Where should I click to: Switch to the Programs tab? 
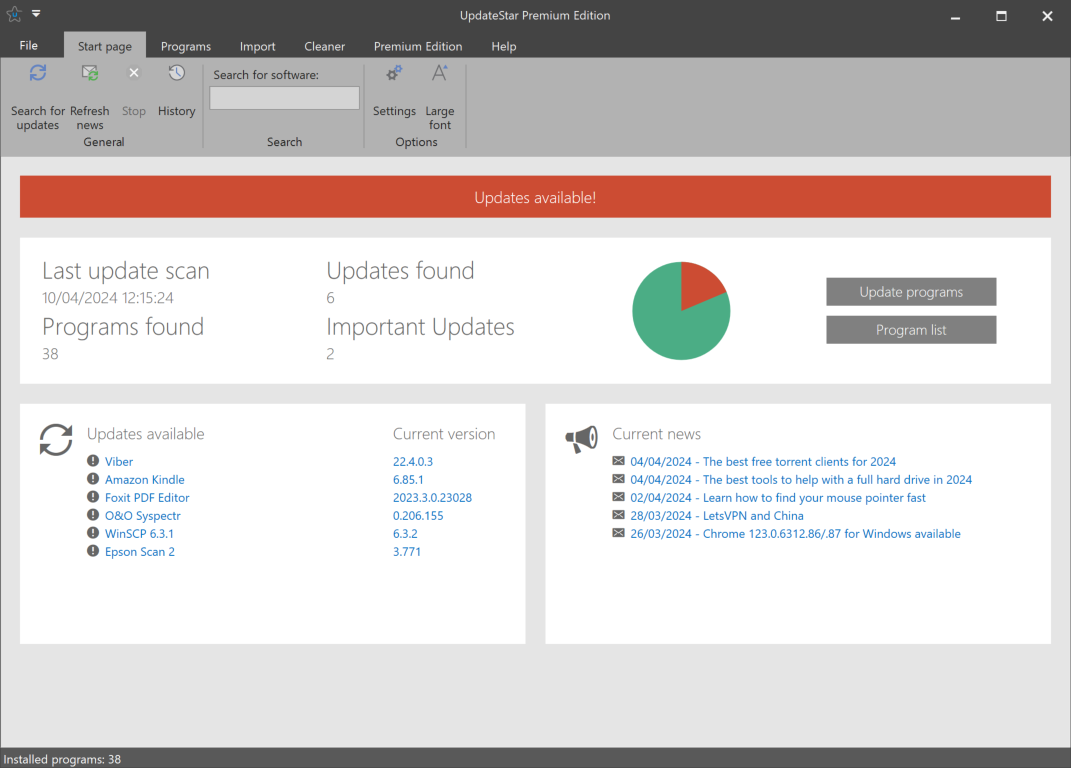click(x=186, y=46)
